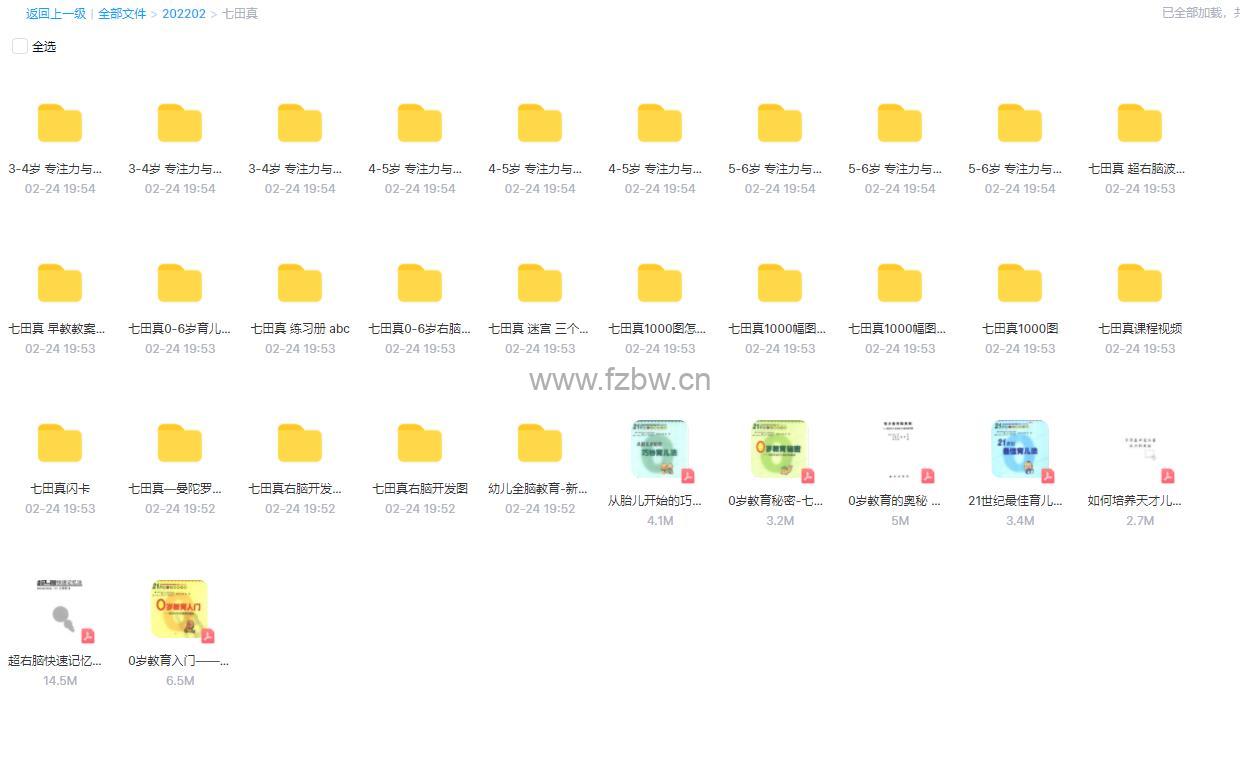This screenshot has height=757, width=1240.
Task: Open the 七田真 超右脑波 folder icon
Action: click(x=1139, y=124)
